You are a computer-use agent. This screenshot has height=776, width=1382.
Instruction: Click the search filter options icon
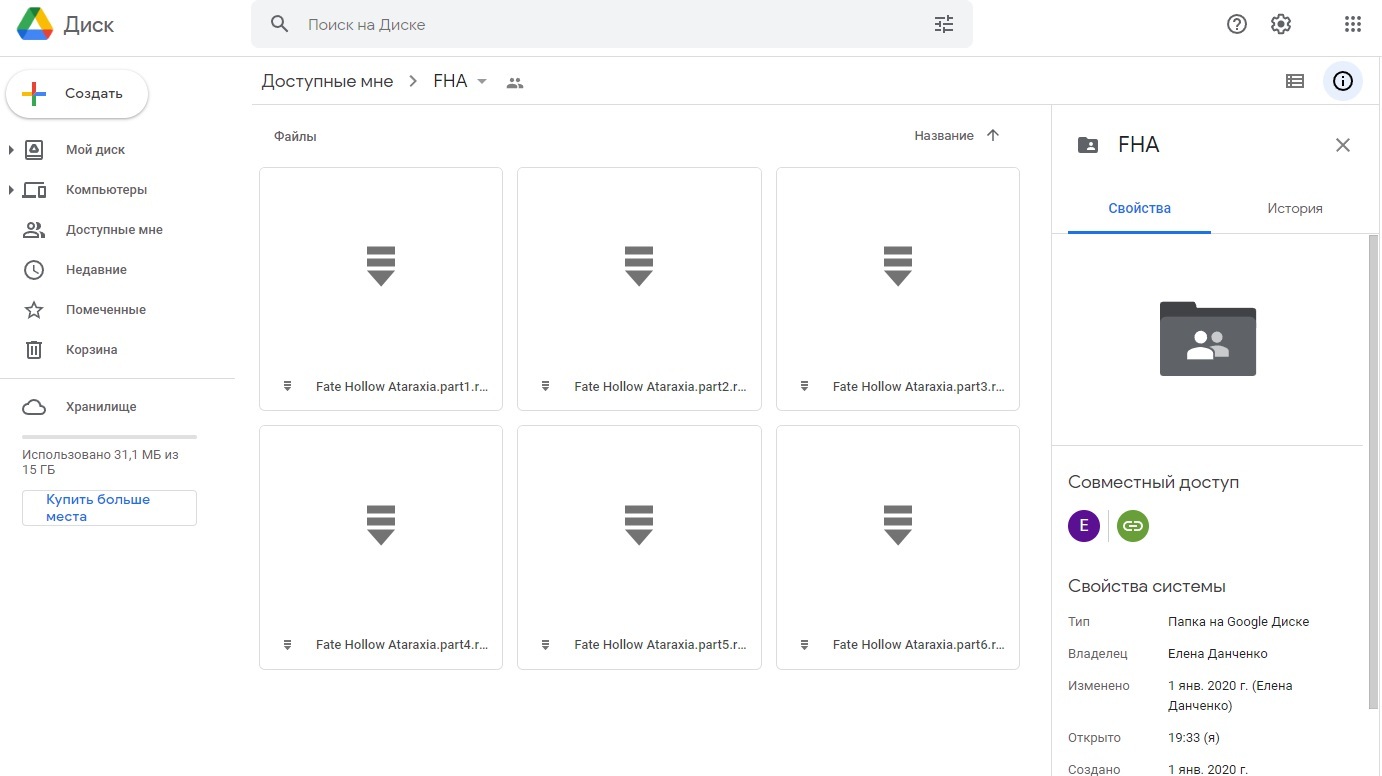coord(943,25)
